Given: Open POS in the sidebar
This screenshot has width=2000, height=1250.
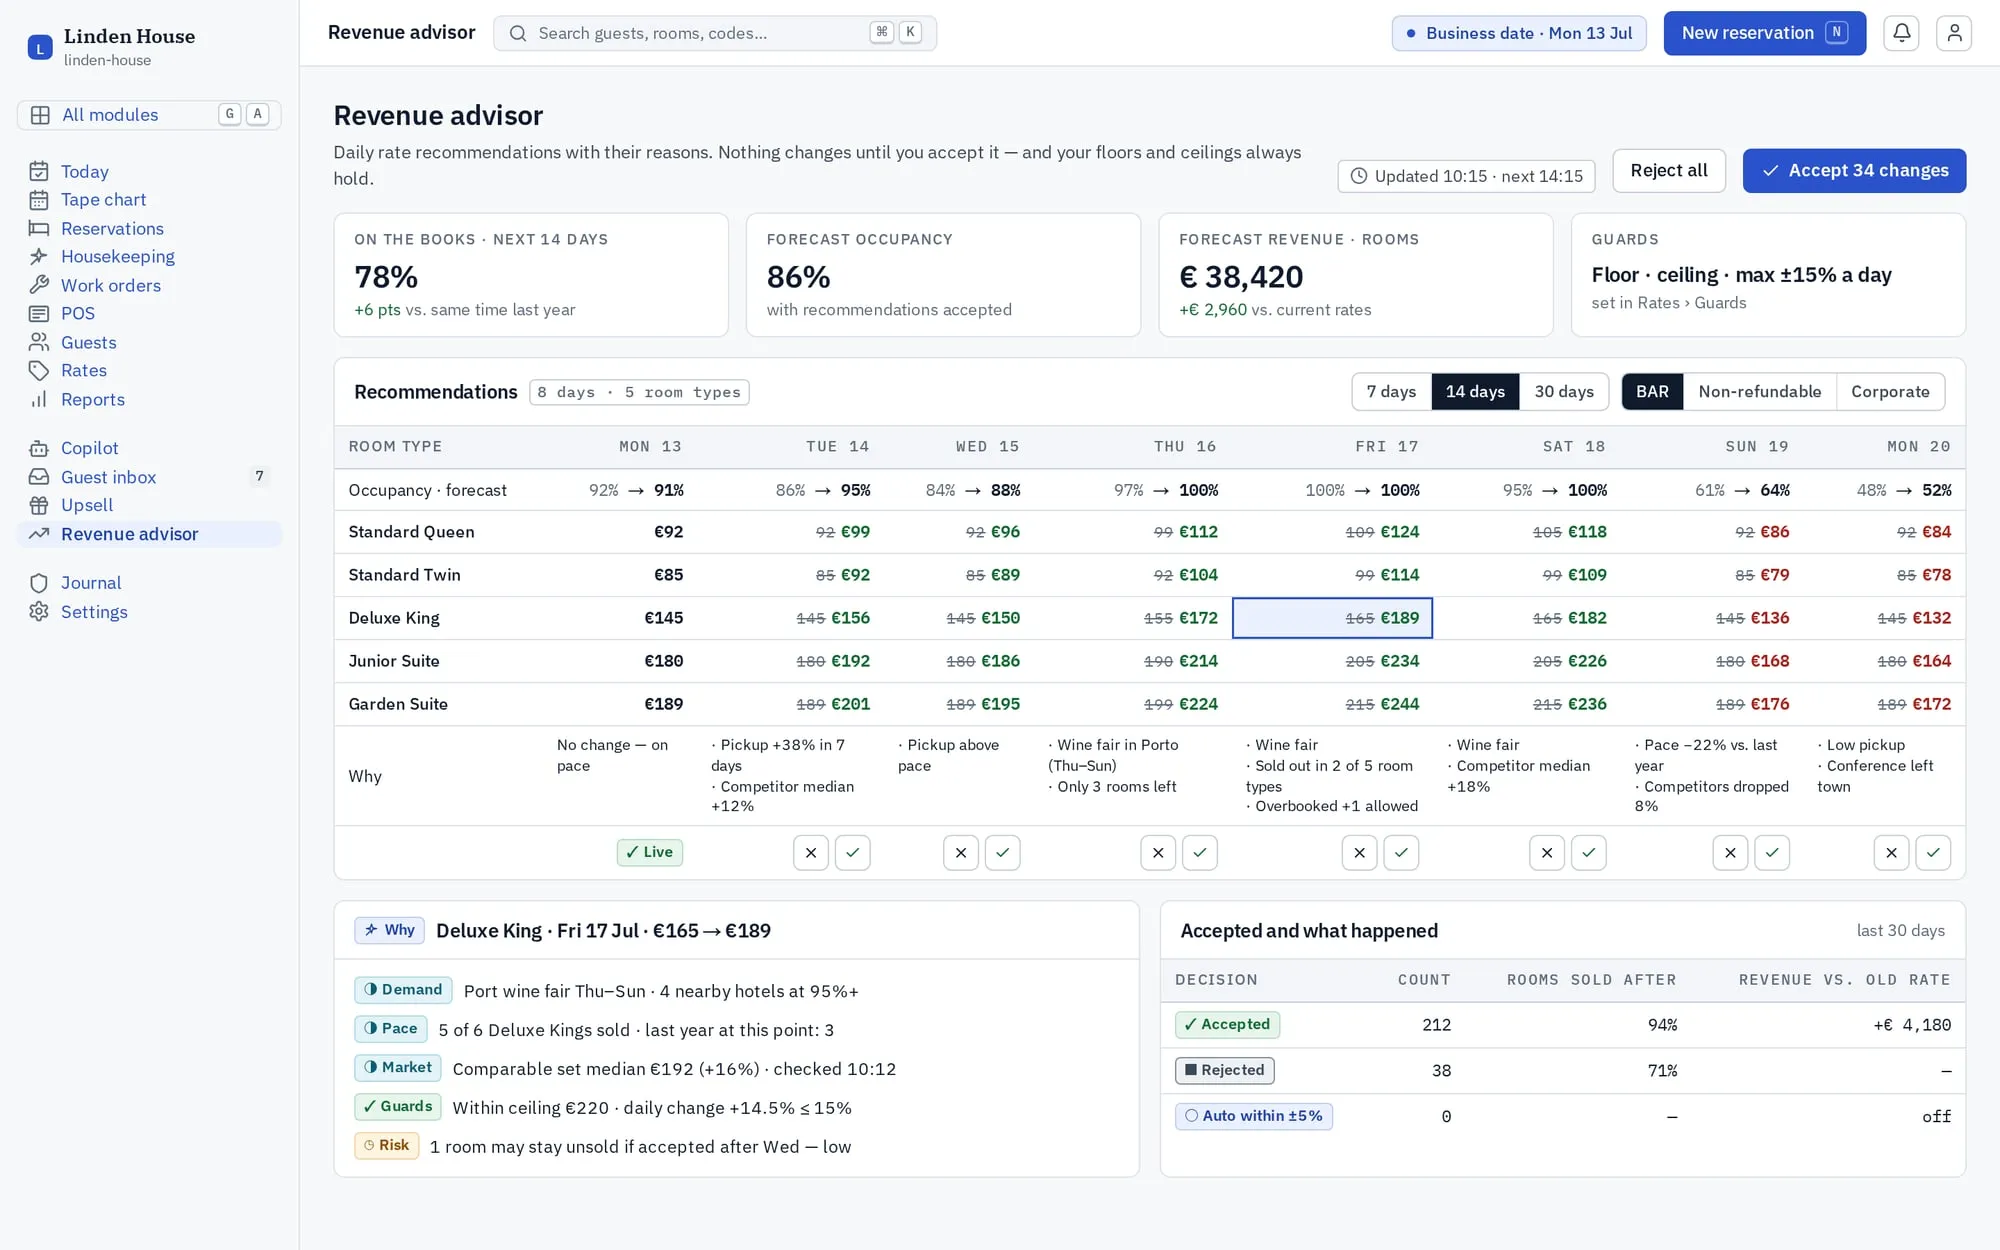Looking at the screenshot, I should pyautogui.click(x=149, y=314).
